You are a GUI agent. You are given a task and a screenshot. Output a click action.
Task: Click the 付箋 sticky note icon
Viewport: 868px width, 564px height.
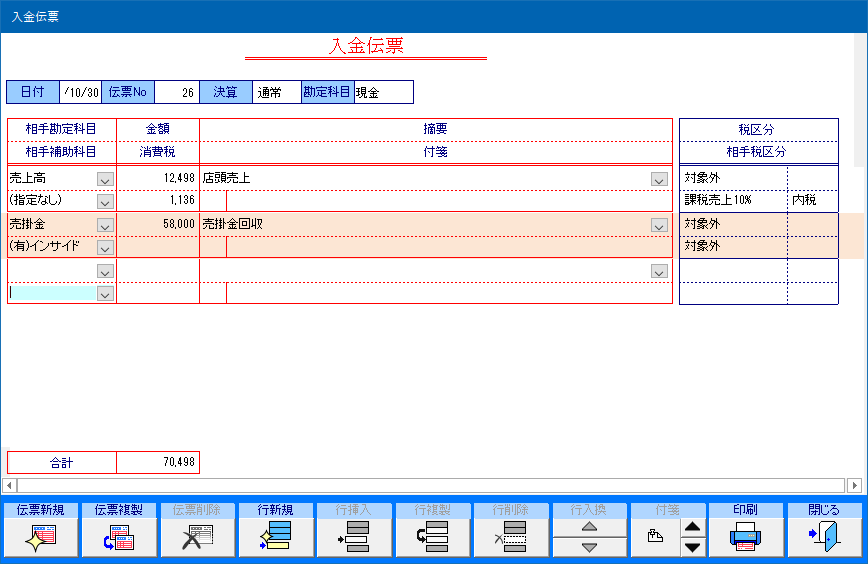click(655, 536)
